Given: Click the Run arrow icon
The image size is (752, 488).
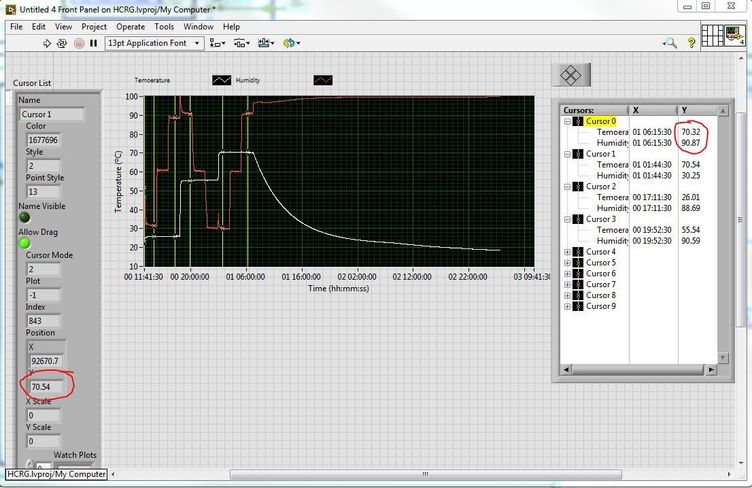Looking at the screenshot, I should (47, 43).
